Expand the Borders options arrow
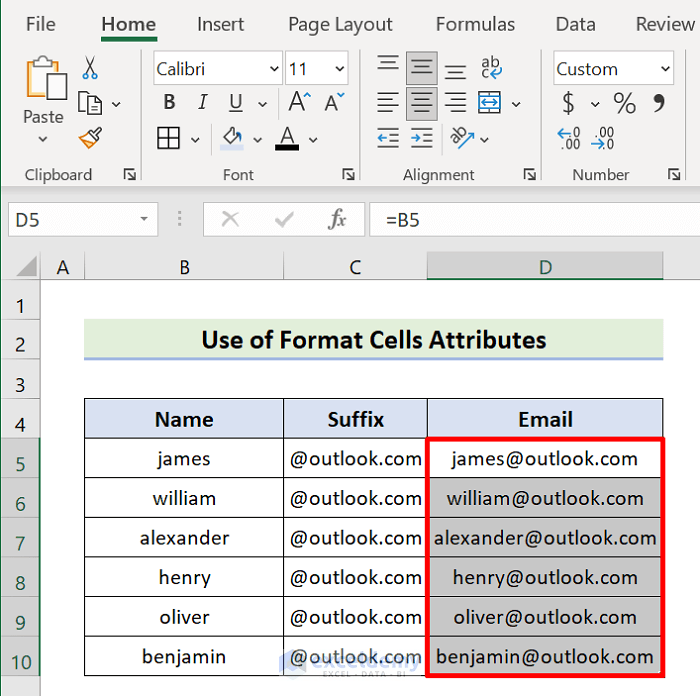Screen dimensions: 700x696 (x=195, y=140)
